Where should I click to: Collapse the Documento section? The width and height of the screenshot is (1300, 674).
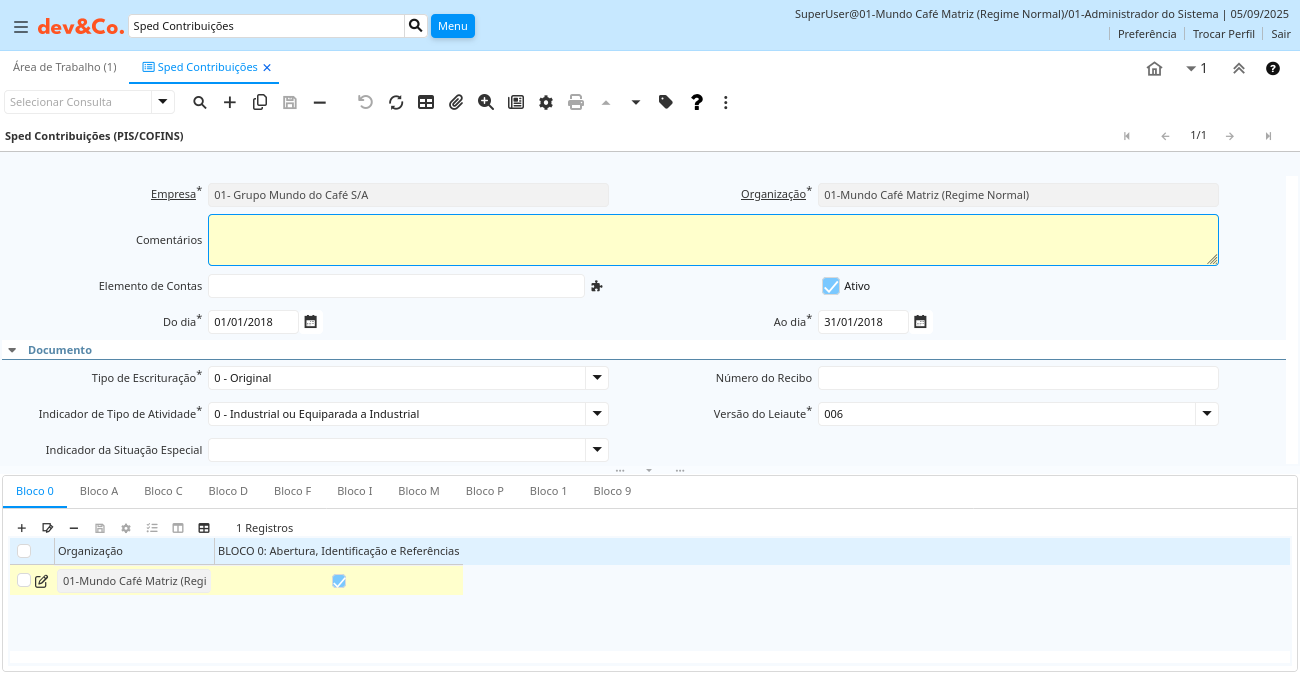point(13,350)
